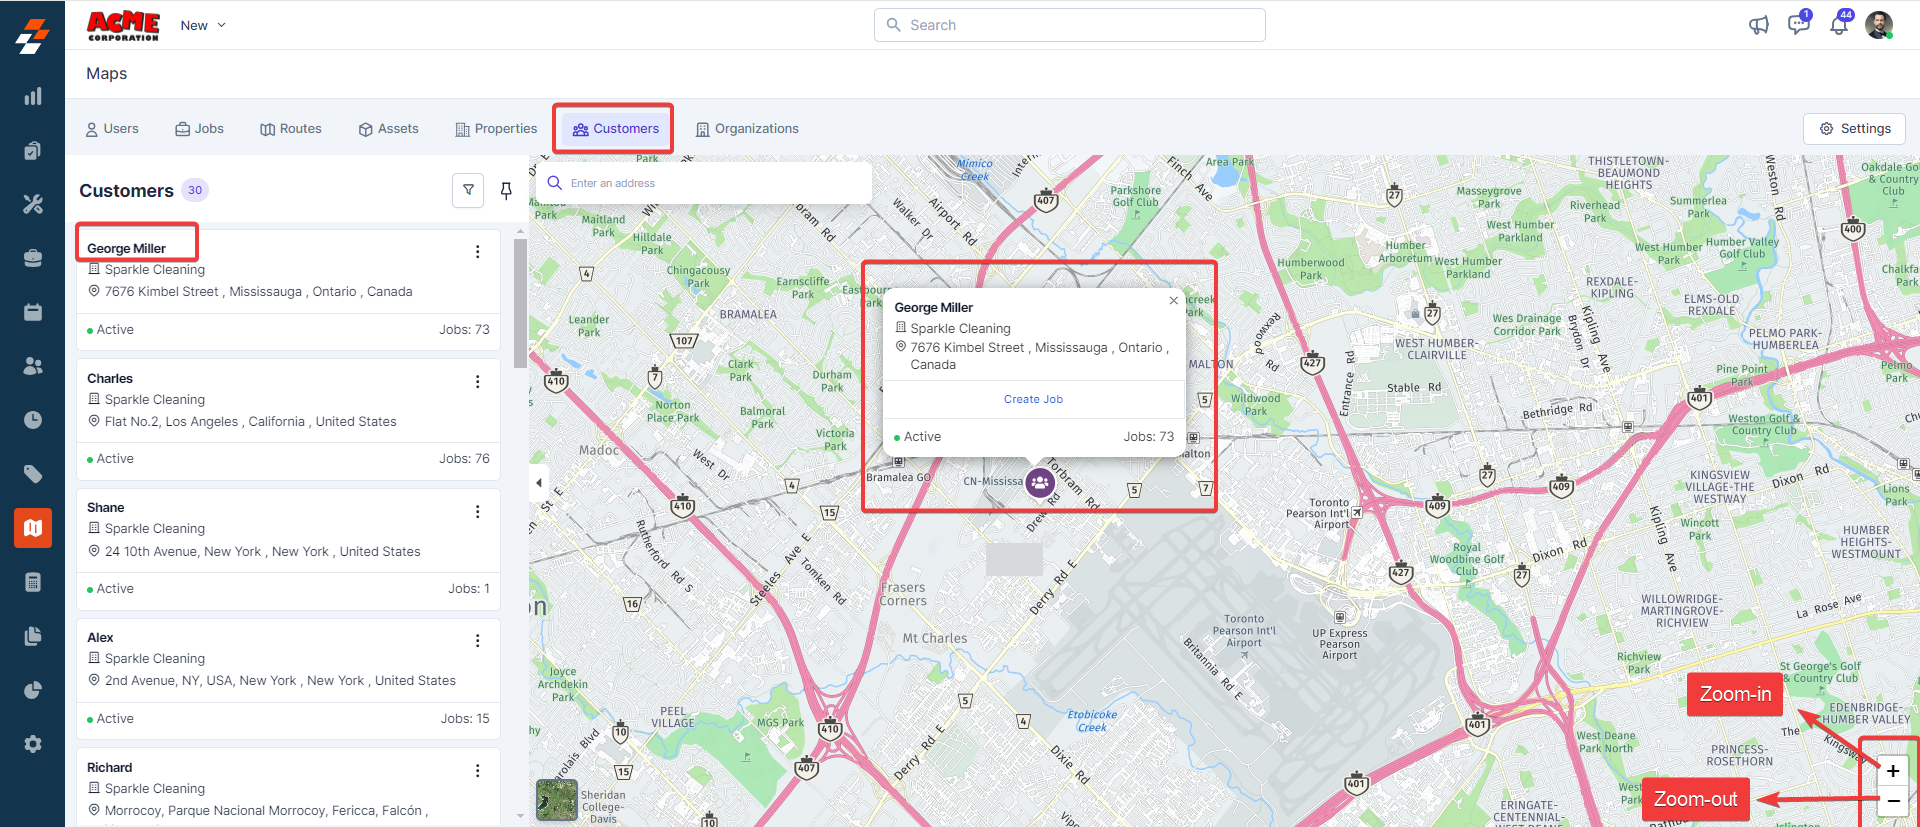Click the megaphone announcements icon
1920x827 pixels.
(1759, 25)
